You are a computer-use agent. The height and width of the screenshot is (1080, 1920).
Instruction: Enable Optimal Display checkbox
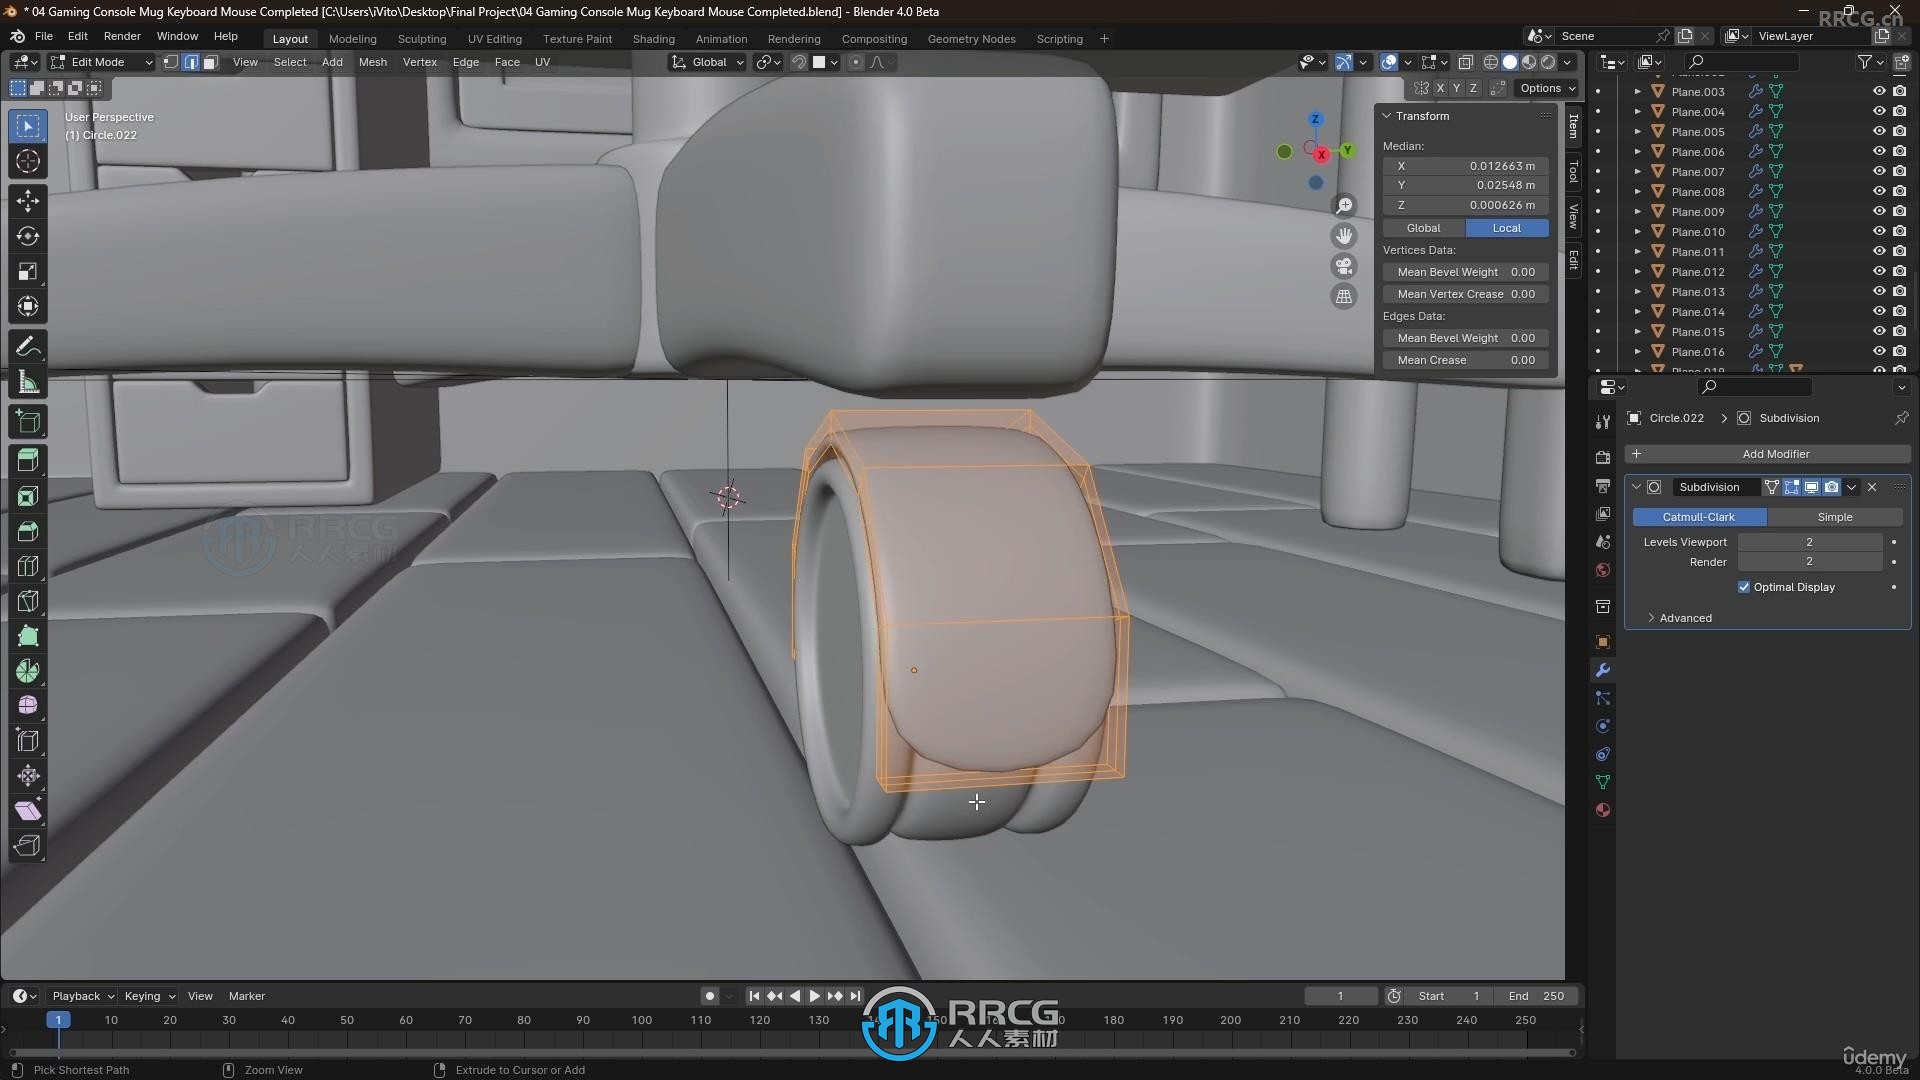[1745, 585]
